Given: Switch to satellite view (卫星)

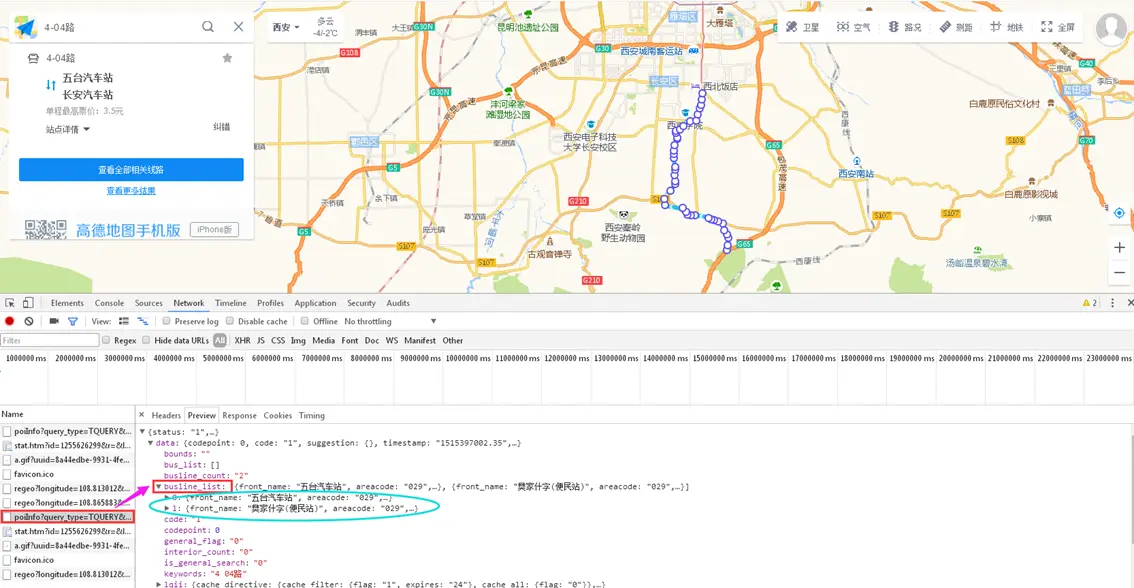Looking at the screenshot, I should (x=803, y=27).
